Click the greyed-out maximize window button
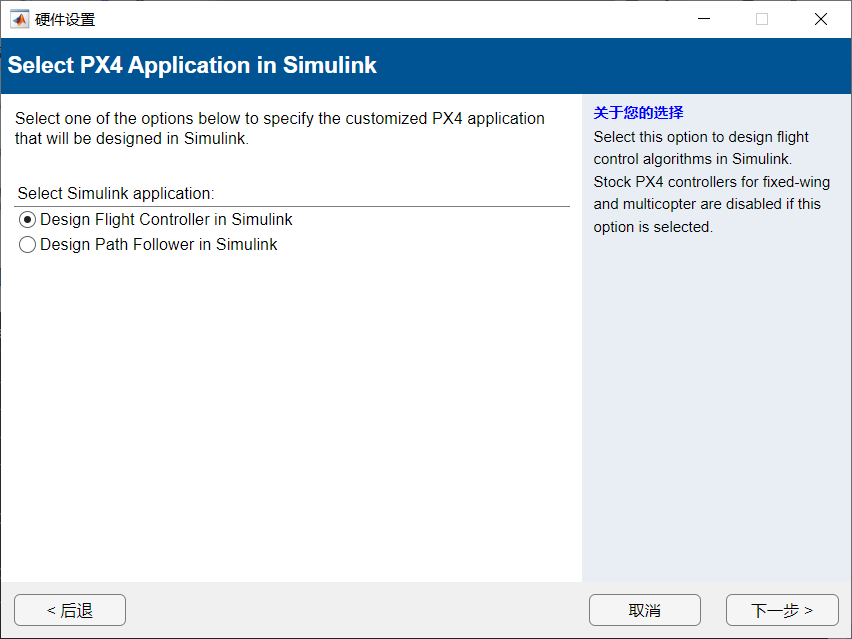This screenshot has width=852, height=639. click(x=762, y=19)
